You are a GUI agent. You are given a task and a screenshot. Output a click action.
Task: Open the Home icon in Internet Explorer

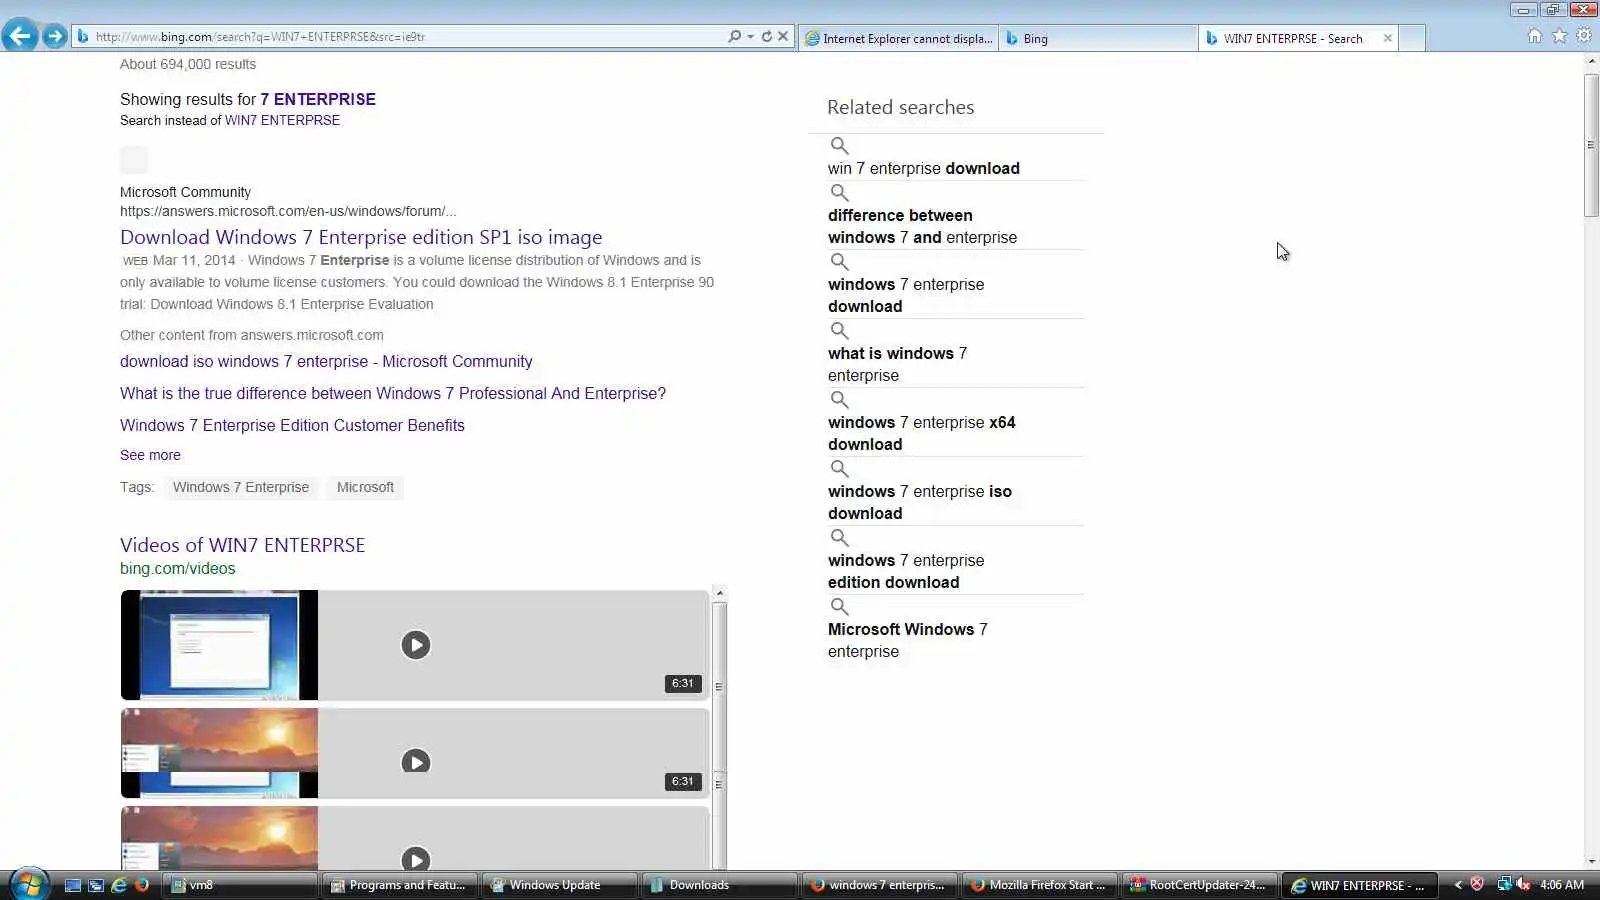1535,36
